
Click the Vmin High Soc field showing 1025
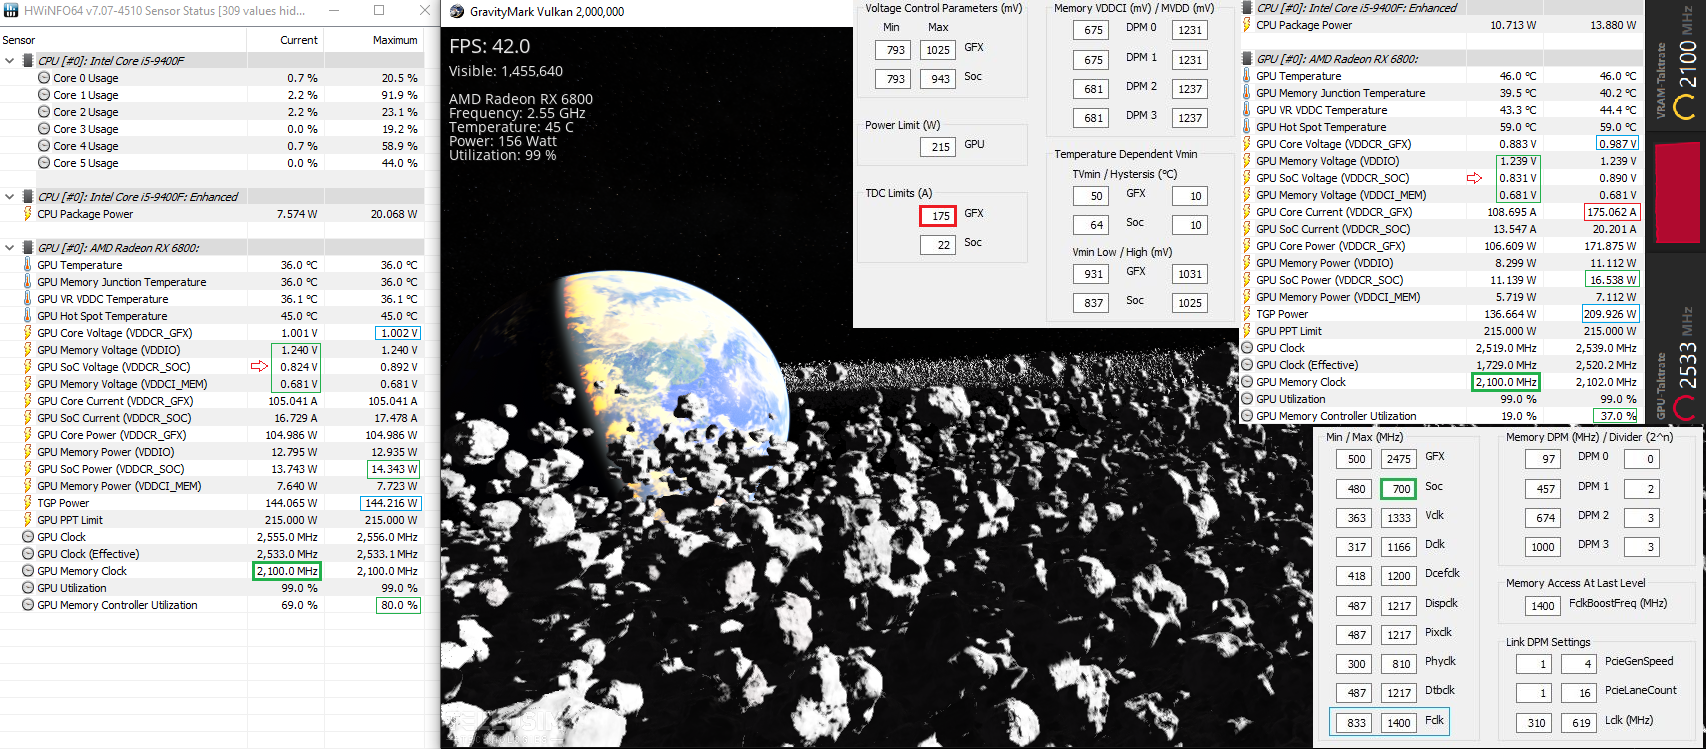[x=1190, y=303]
